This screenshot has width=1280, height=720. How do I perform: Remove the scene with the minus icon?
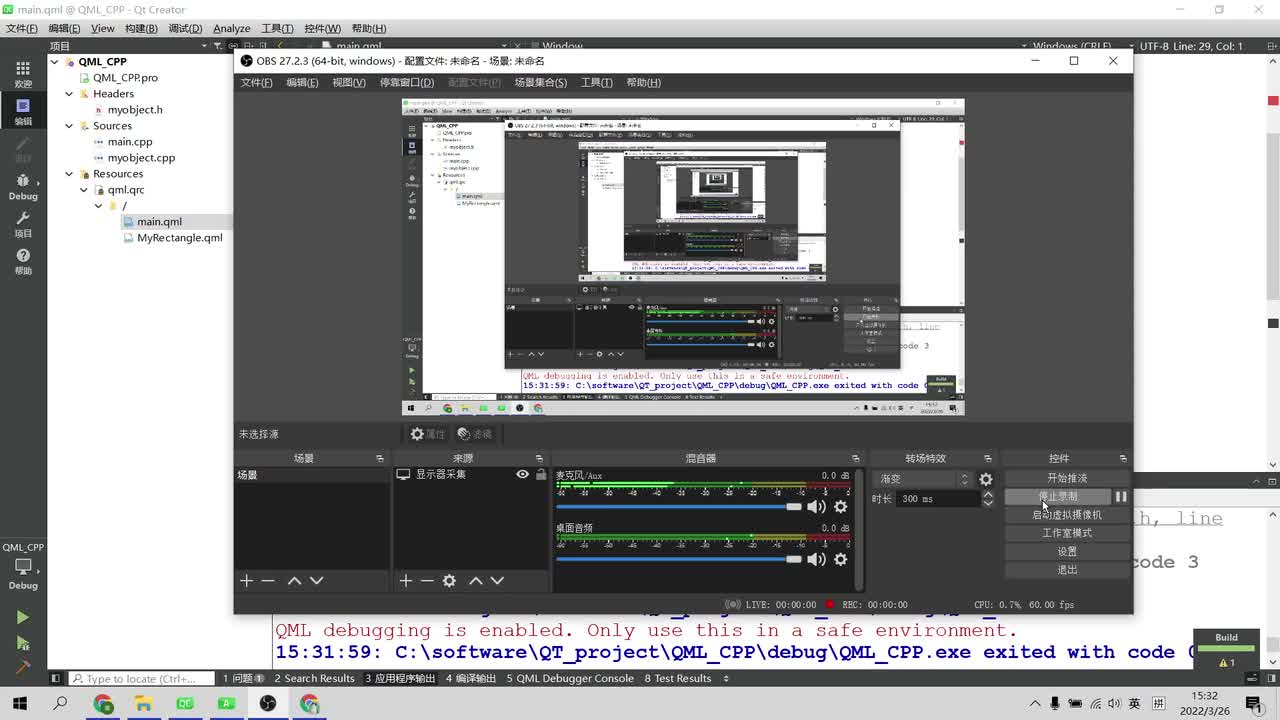(x=268, y=580)
